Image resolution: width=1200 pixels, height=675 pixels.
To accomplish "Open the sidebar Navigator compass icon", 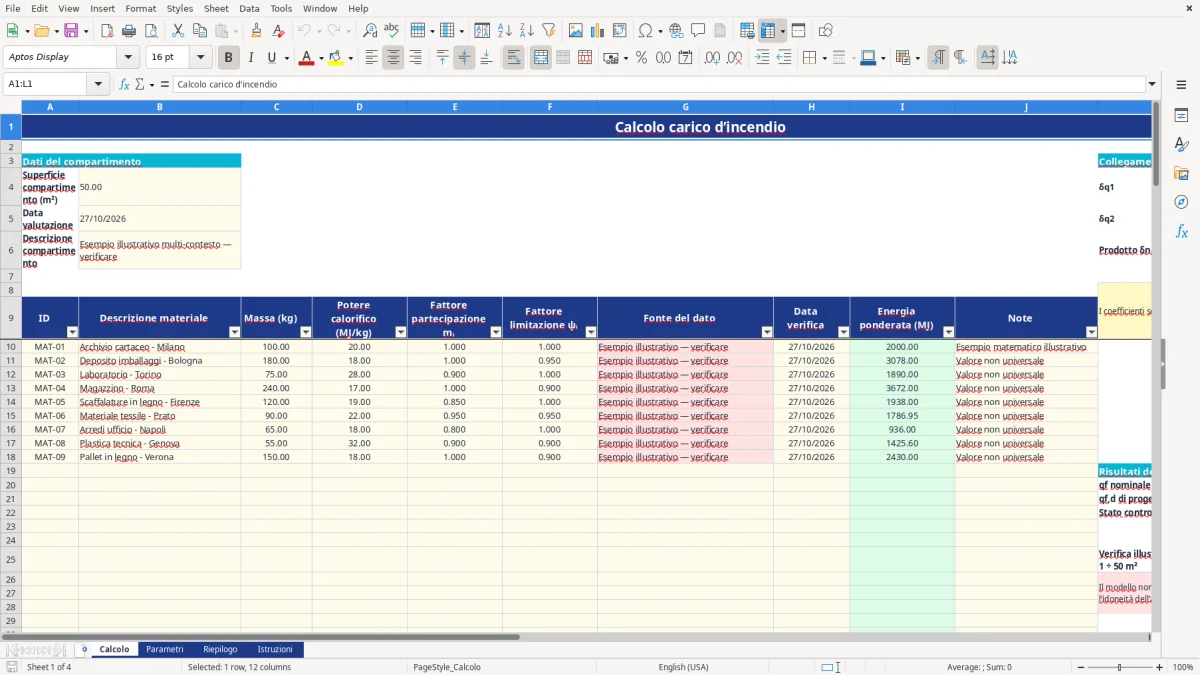I will (x=1181, y=202).
